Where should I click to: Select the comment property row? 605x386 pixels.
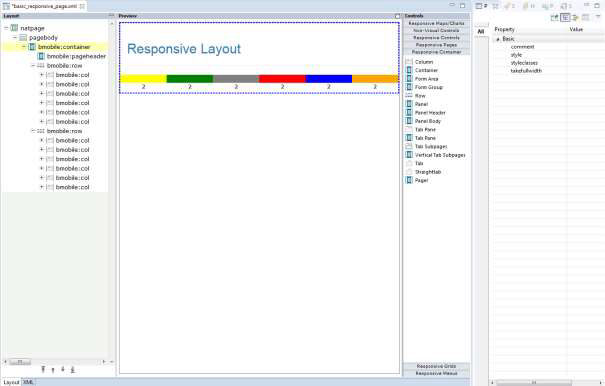click(549, 47)
